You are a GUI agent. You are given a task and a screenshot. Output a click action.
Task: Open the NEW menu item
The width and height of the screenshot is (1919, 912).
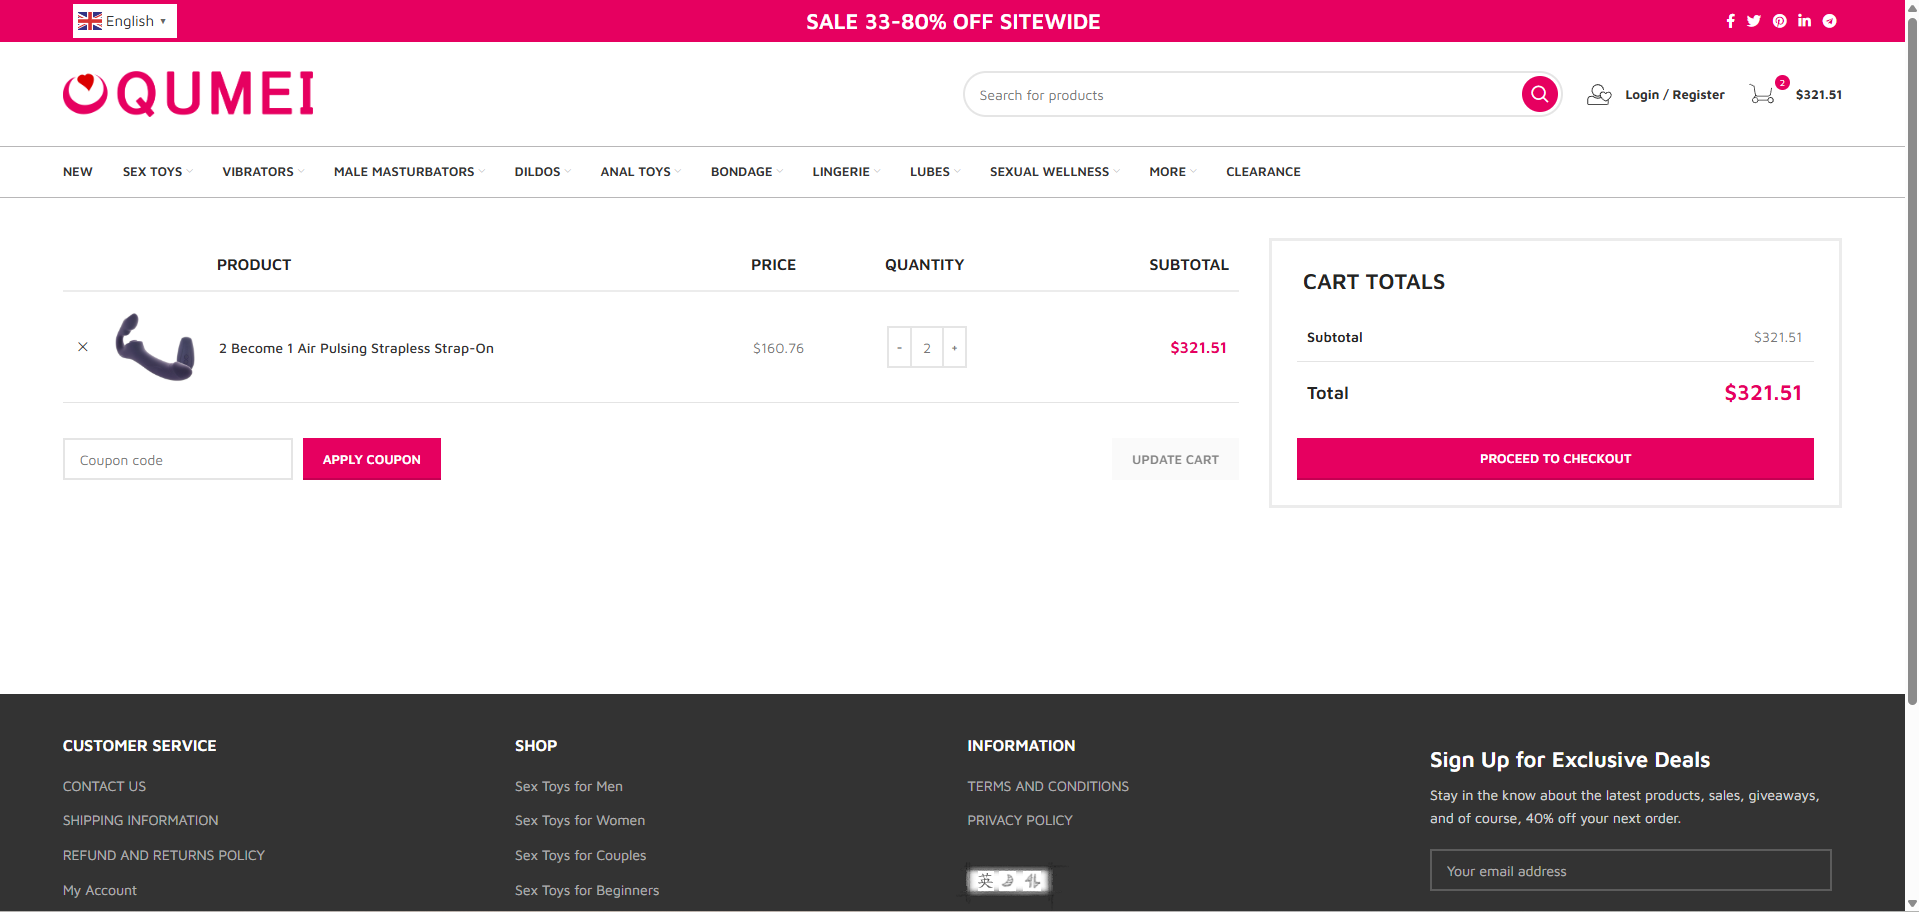pos(78,172)
